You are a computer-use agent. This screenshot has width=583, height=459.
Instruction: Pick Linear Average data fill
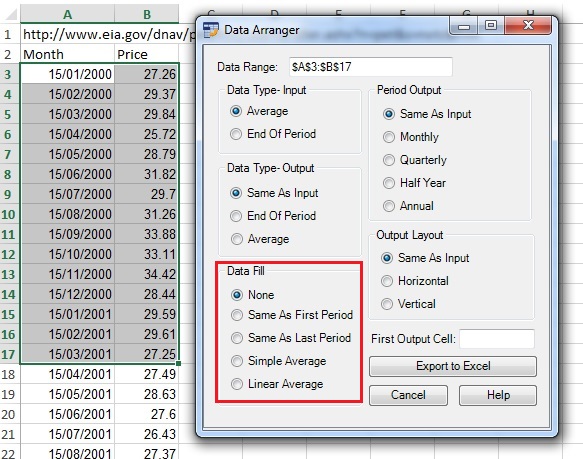277,384
